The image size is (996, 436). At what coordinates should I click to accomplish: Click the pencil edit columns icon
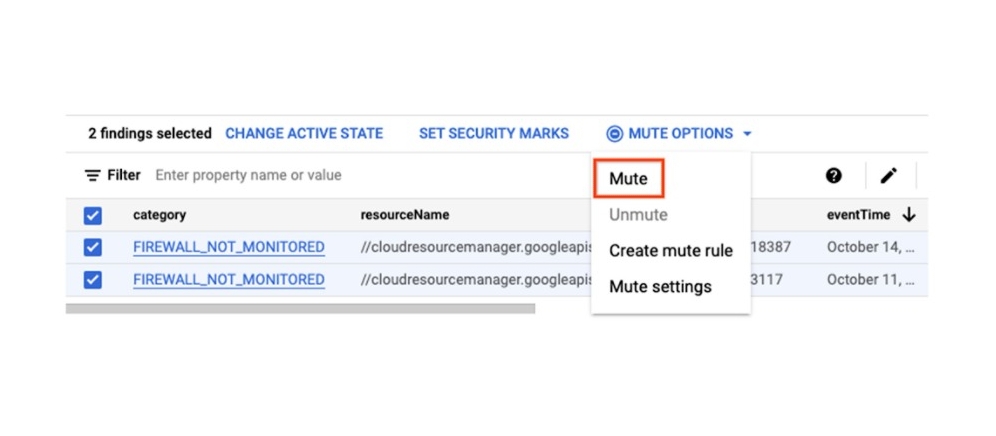888,176
